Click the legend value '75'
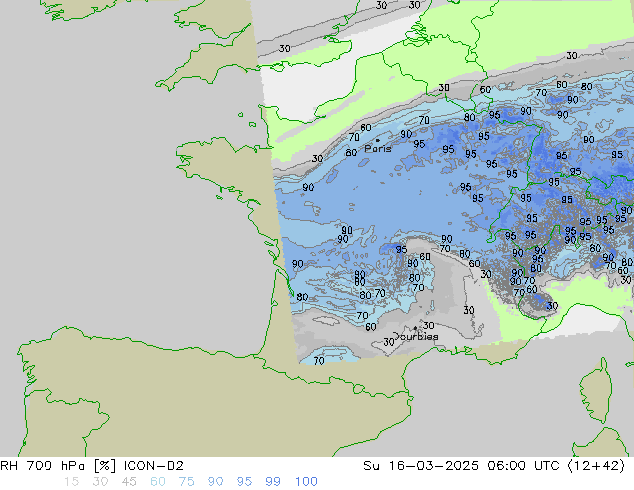Screen dimensions: 634x490 [186, 482]
